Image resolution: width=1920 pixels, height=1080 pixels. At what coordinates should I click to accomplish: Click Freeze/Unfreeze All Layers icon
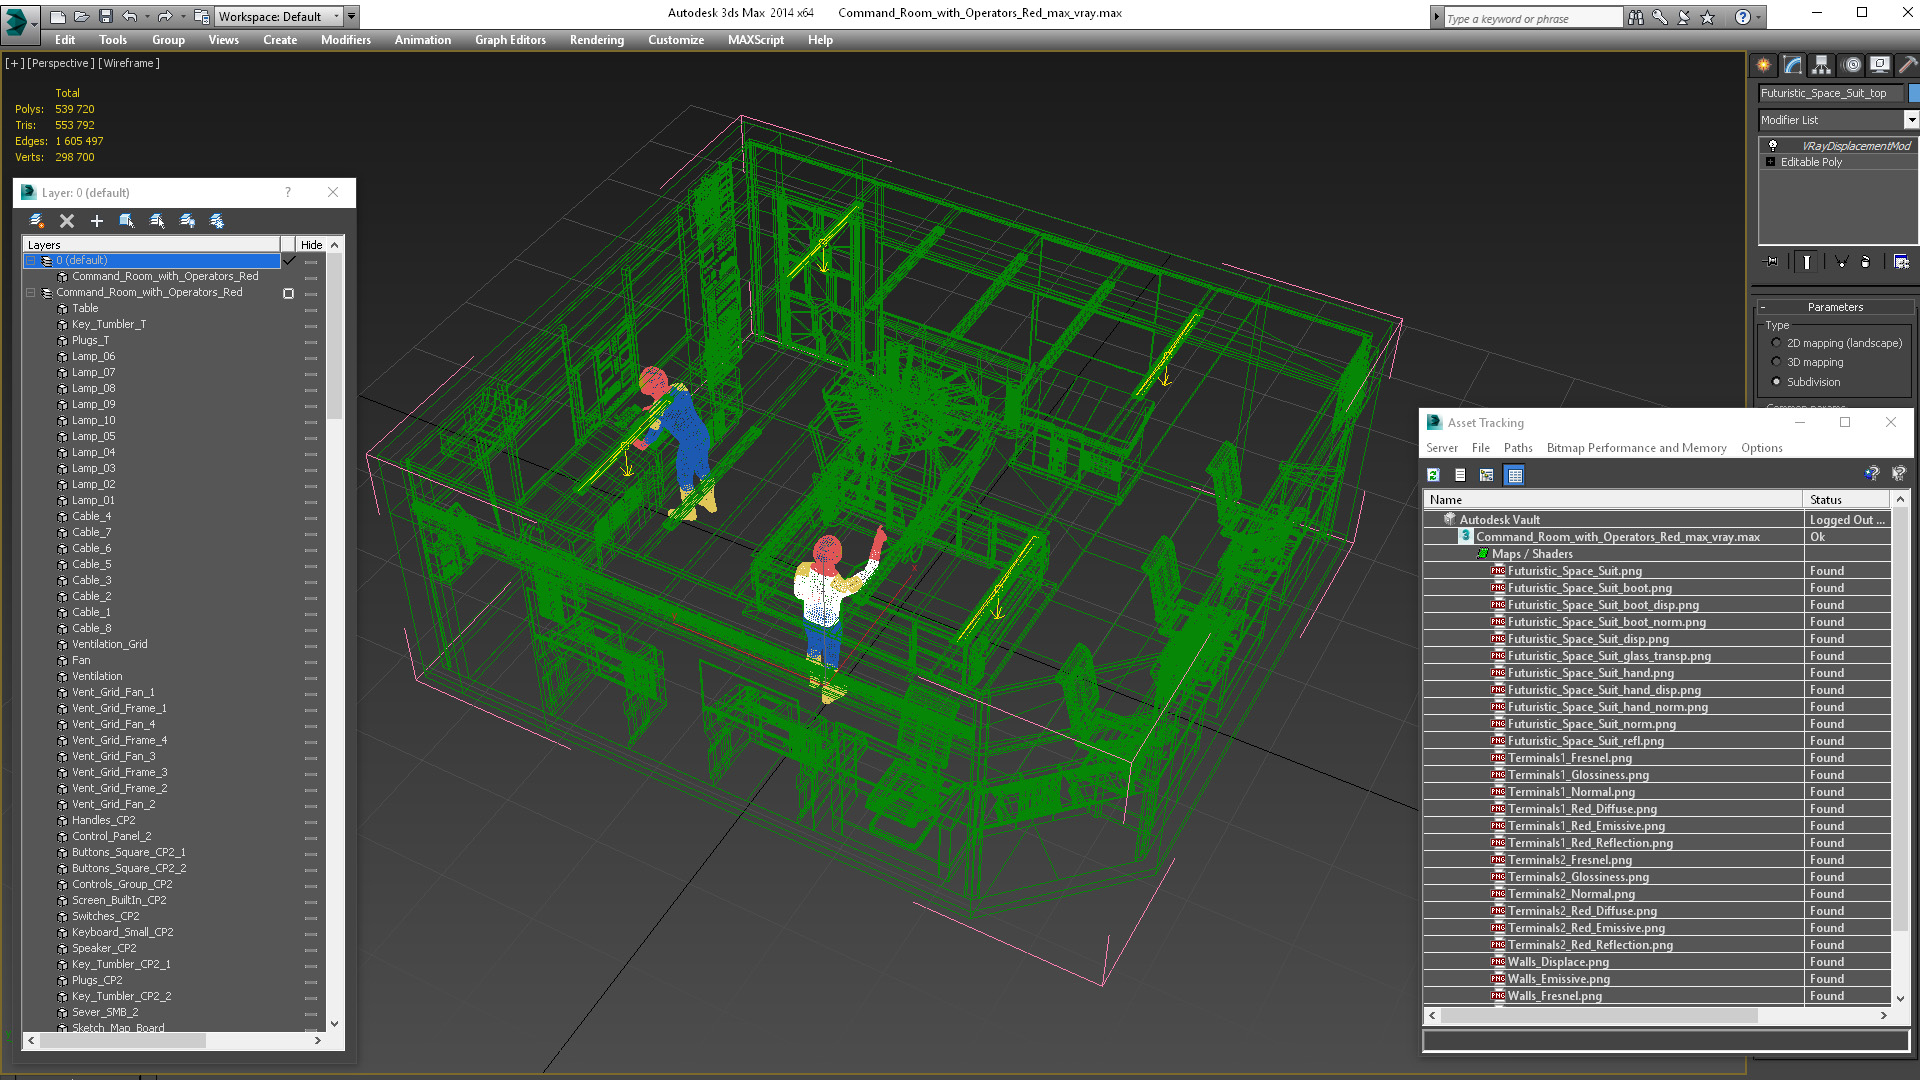coord(217,221)
